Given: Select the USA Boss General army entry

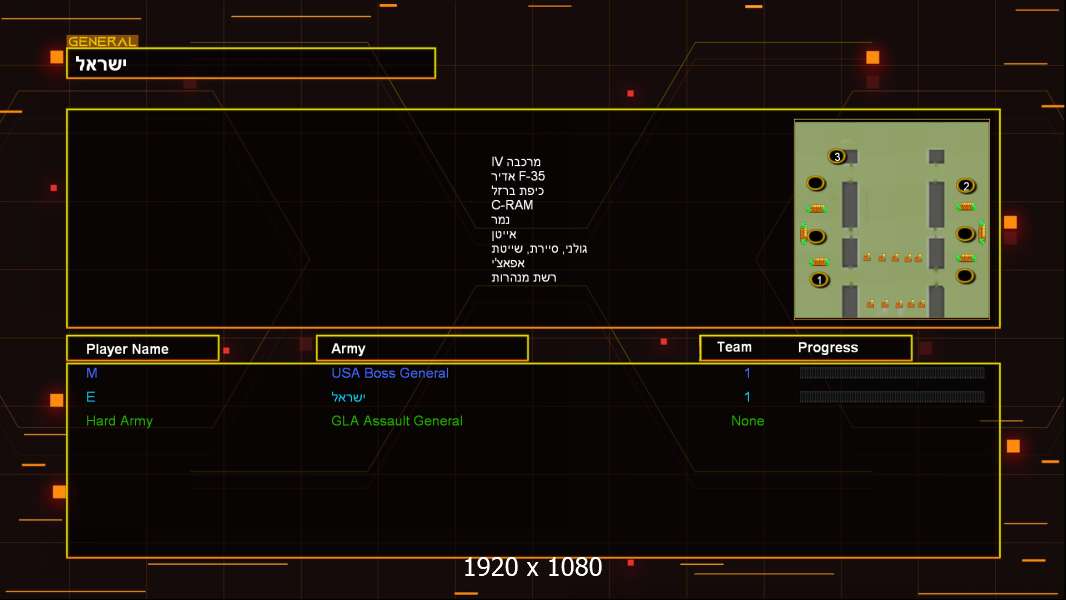Looking at the screenshot, I should click(390, 373).
